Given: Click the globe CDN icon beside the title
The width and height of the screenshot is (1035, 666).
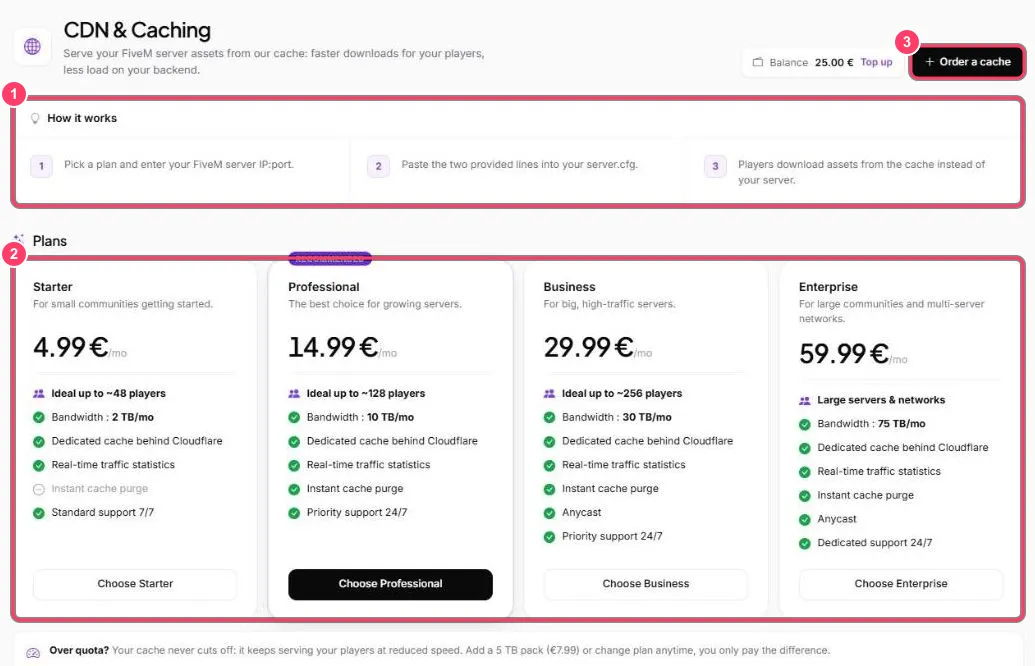Looking at the screenshot, I should point(32,46).
